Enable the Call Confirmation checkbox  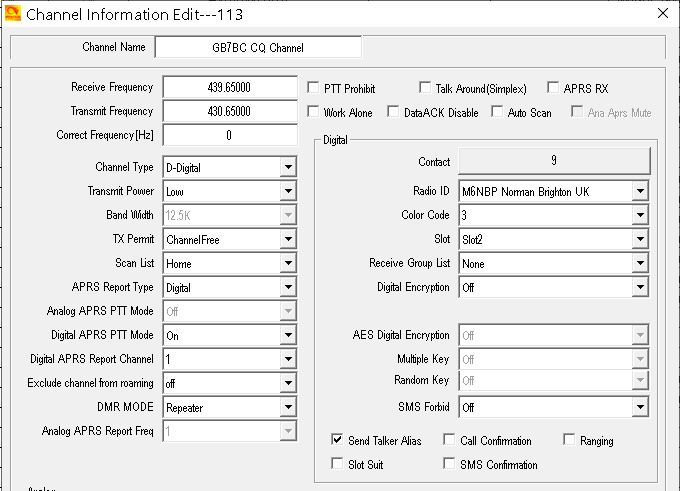coord(449,440)
